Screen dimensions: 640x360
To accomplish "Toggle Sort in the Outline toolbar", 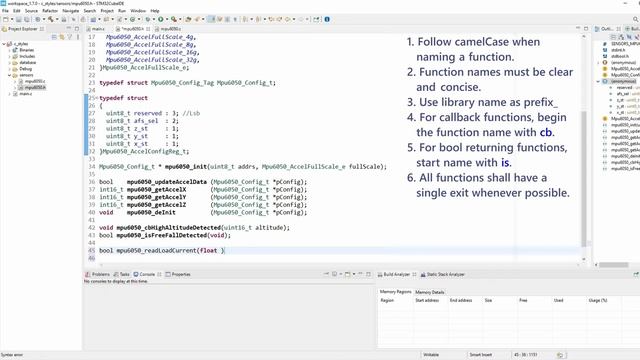I will (x=621, y=37).
